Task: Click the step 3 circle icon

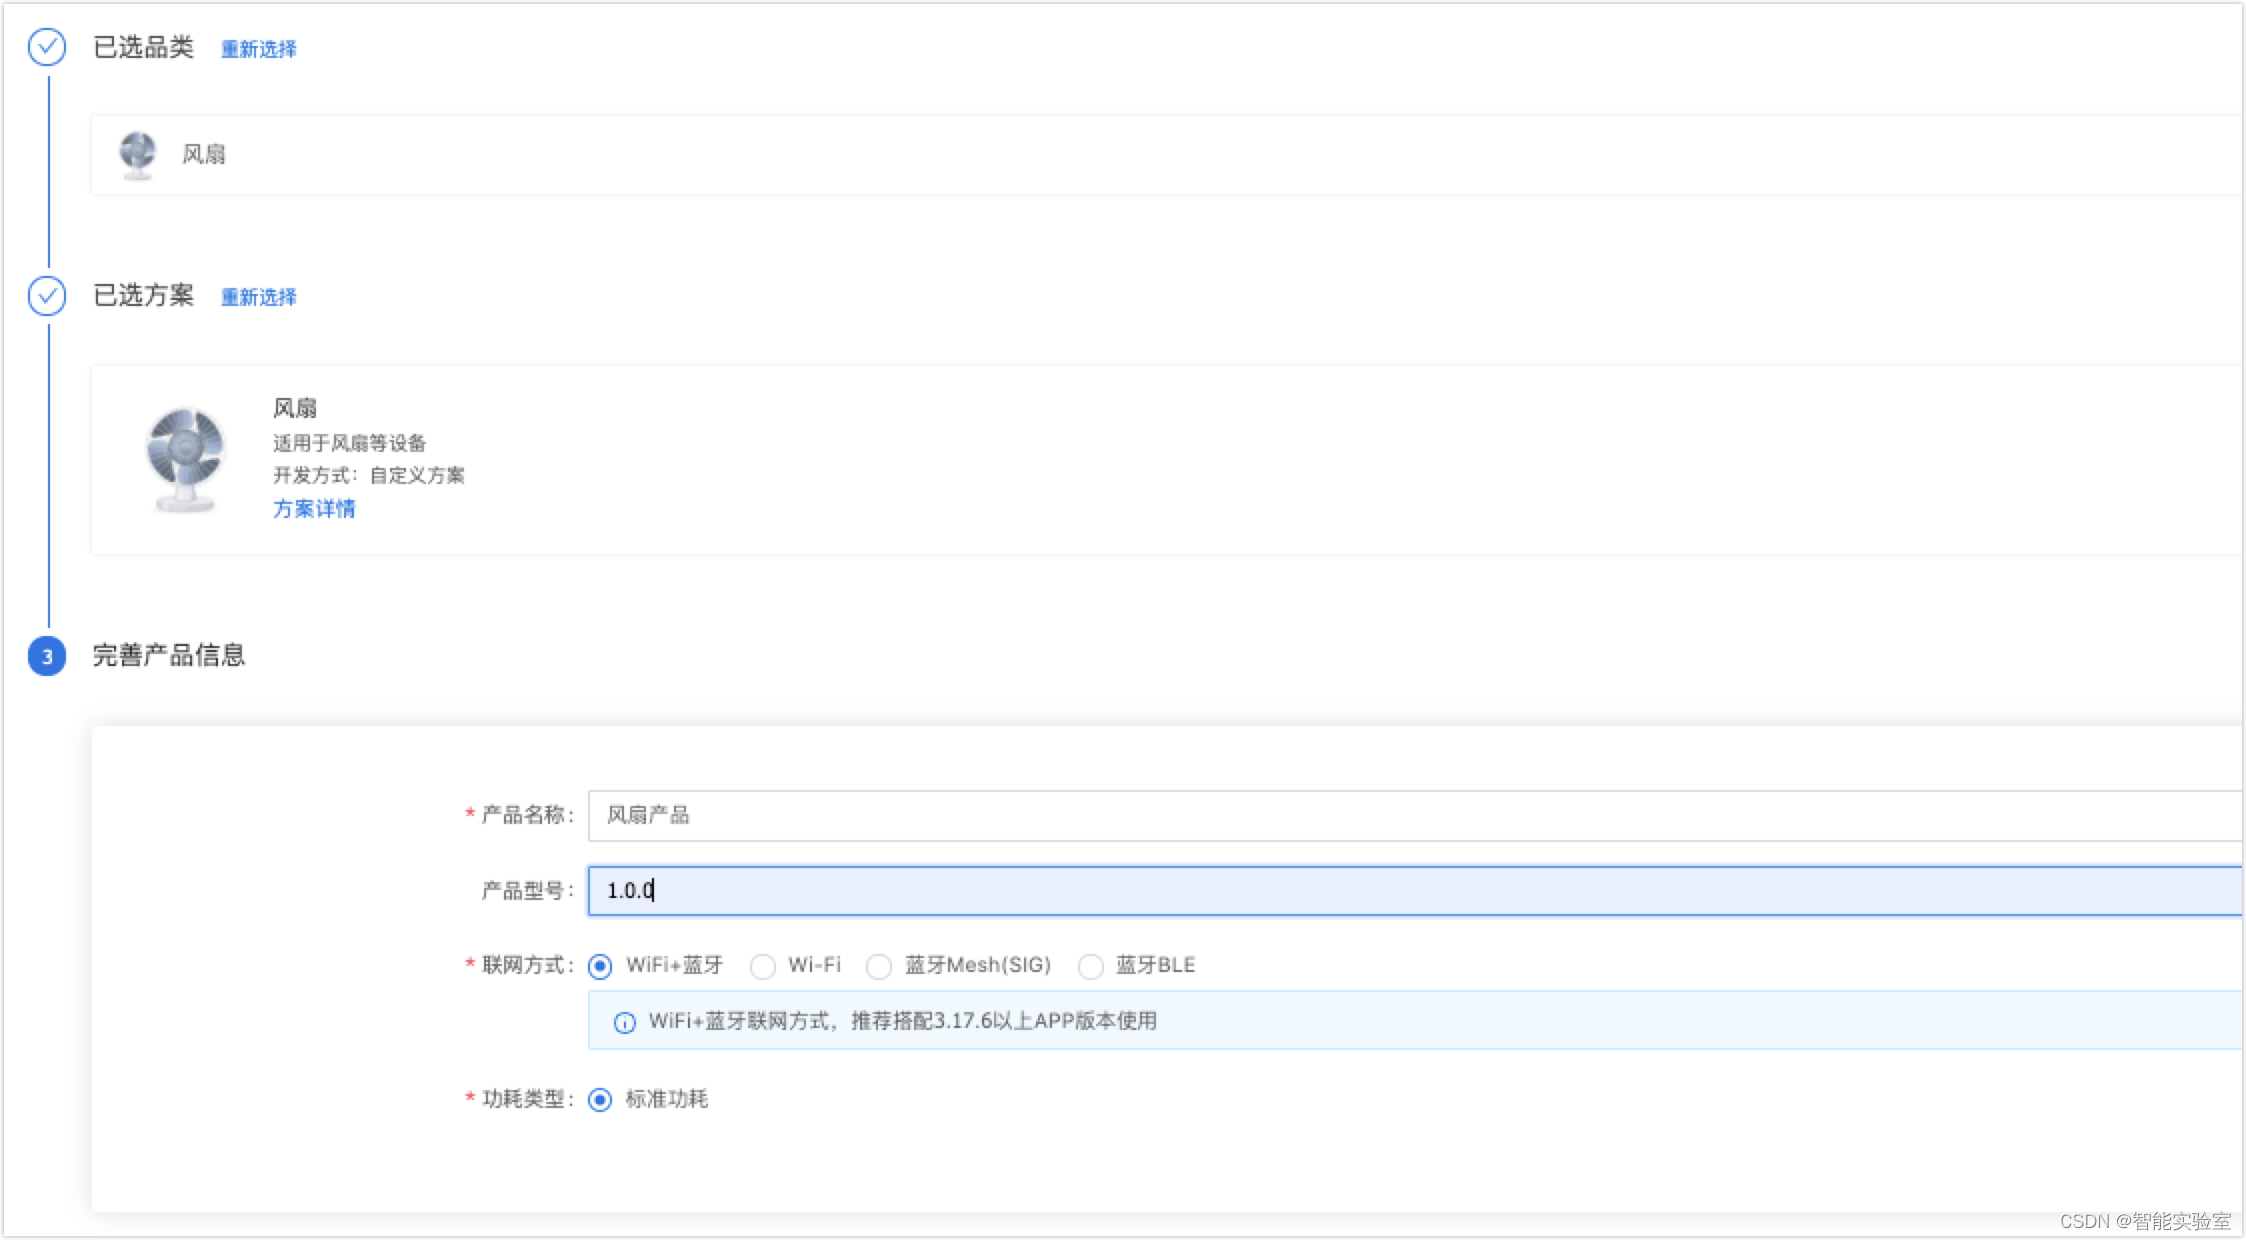Action: [47, 656]
